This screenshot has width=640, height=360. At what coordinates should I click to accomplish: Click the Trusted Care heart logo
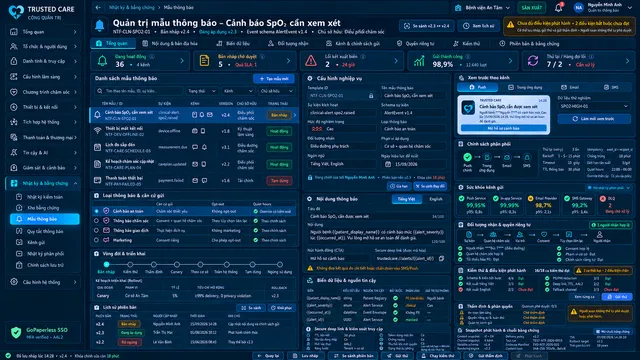(x=16, y=11)
